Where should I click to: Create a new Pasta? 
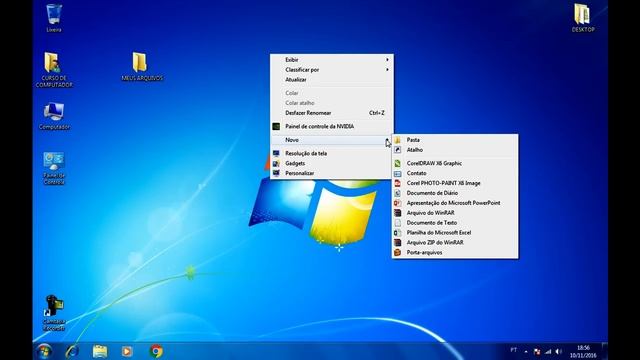[x=455, y=140]
